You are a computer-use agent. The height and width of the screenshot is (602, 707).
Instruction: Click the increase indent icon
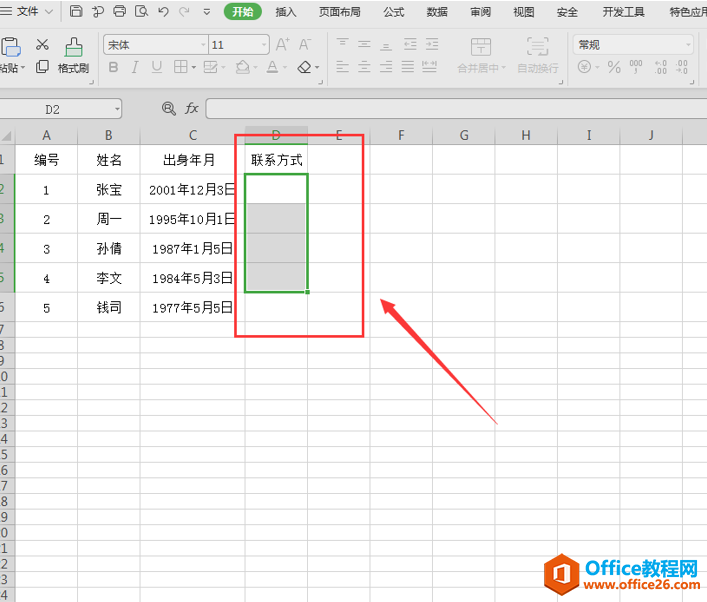pyautogui.click(x=432, y=44)
